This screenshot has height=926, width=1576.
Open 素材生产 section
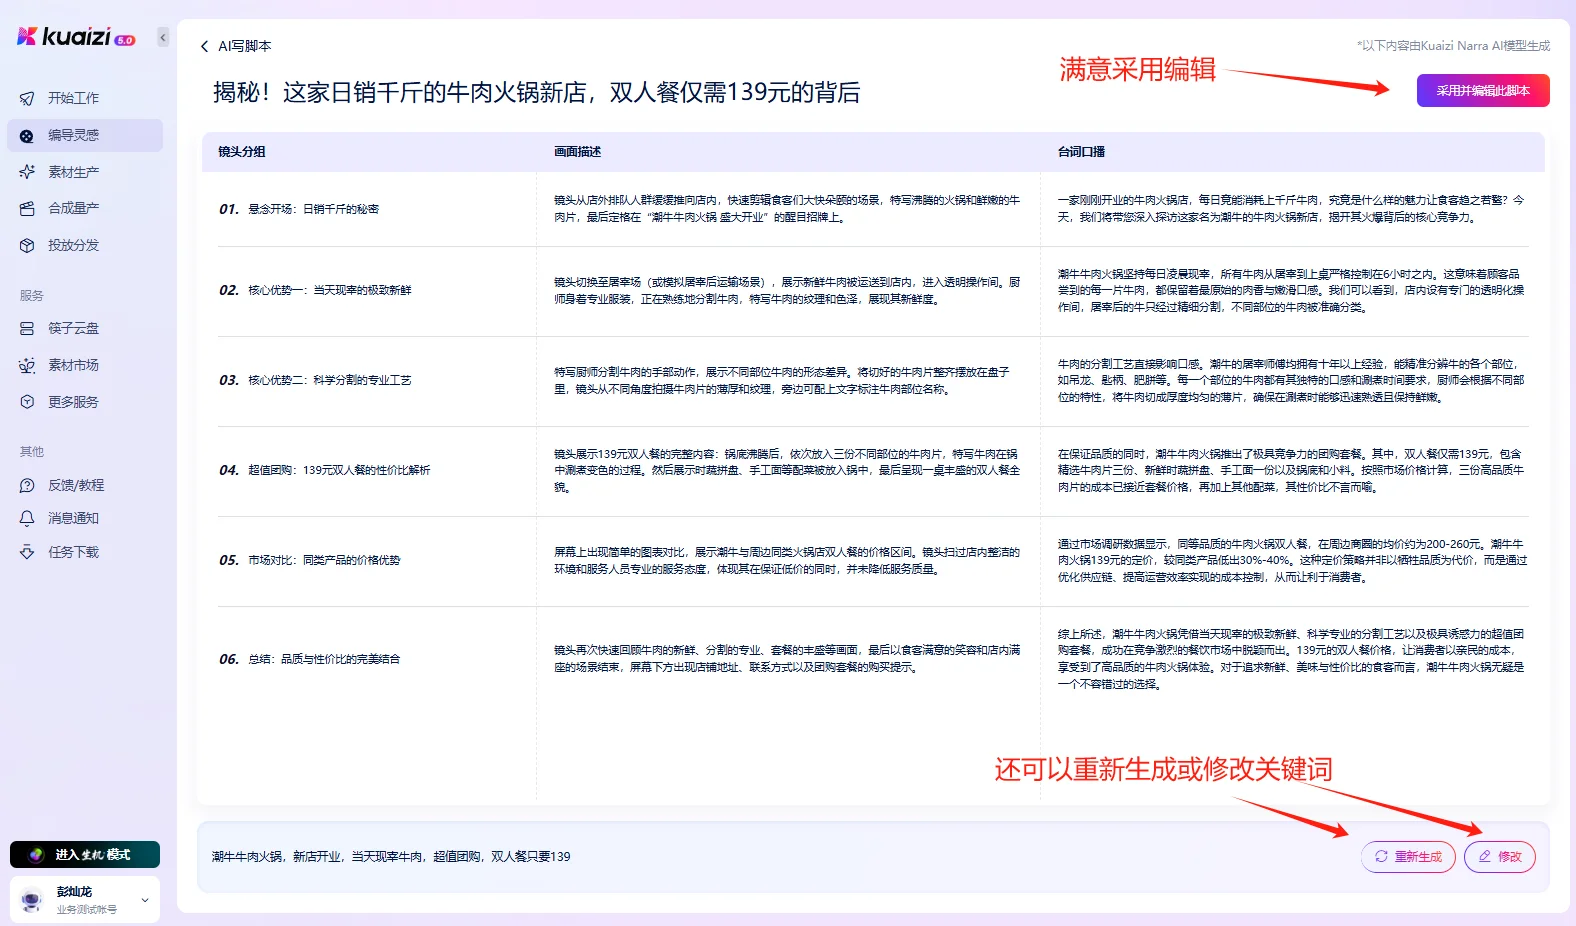(85, 172)
